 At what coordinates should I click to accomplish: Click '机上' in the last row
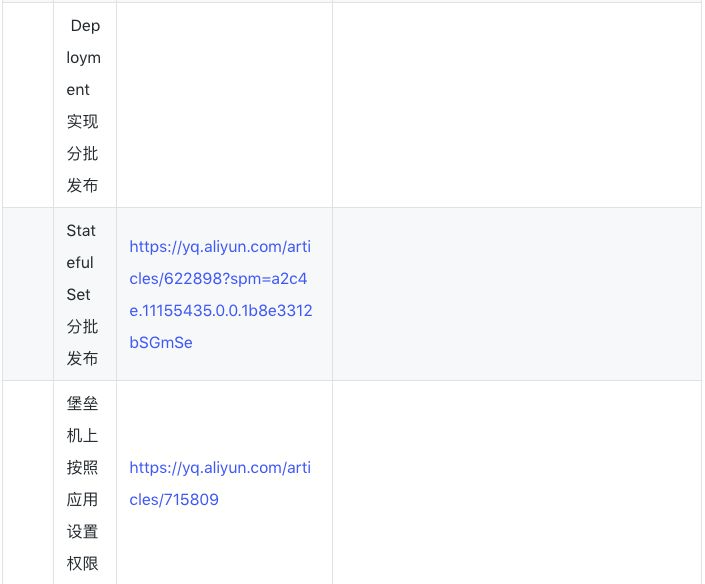point(82,435)
